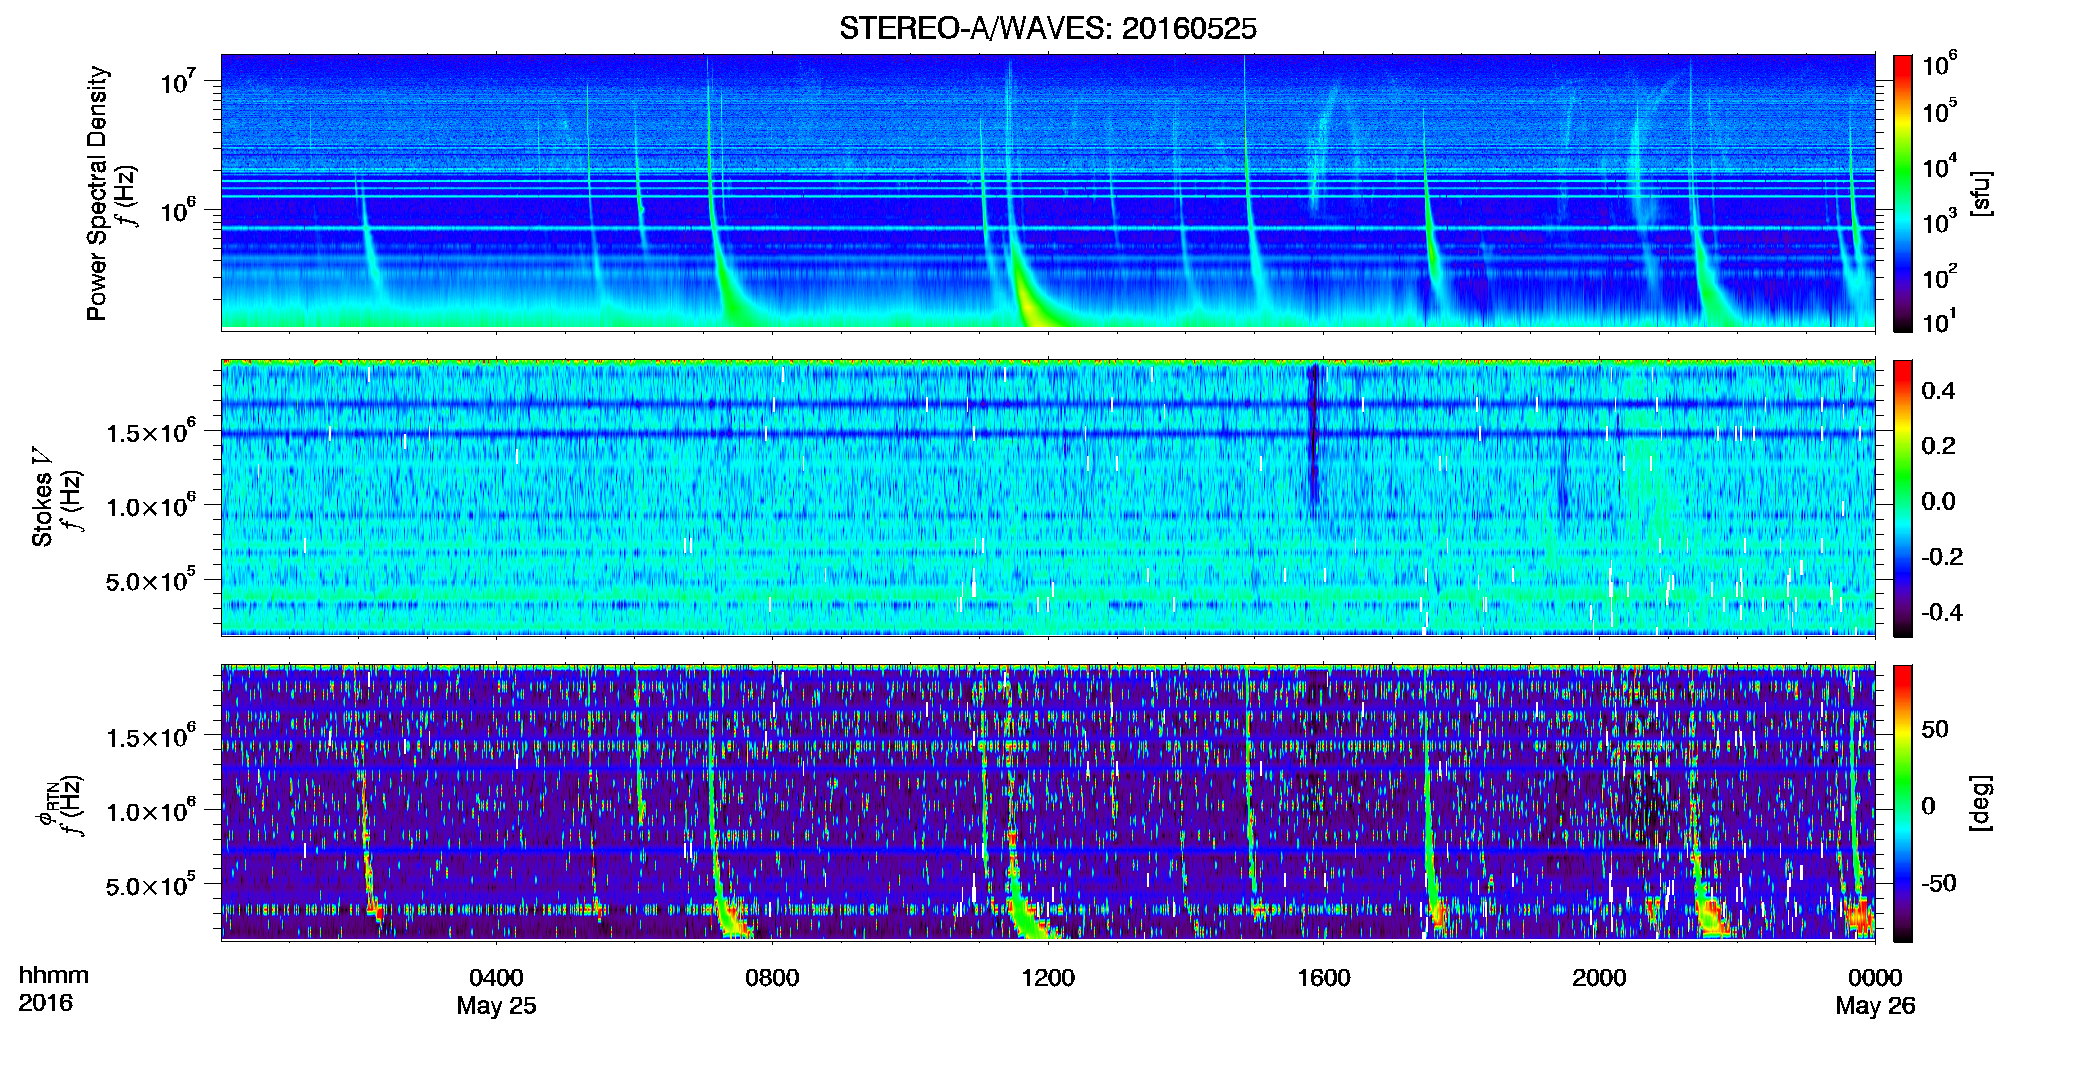Click the 1.5×10^6 tick of Stokes V panel
This screenshot has width=2096, height=1080.
click(x=151, y=432)
